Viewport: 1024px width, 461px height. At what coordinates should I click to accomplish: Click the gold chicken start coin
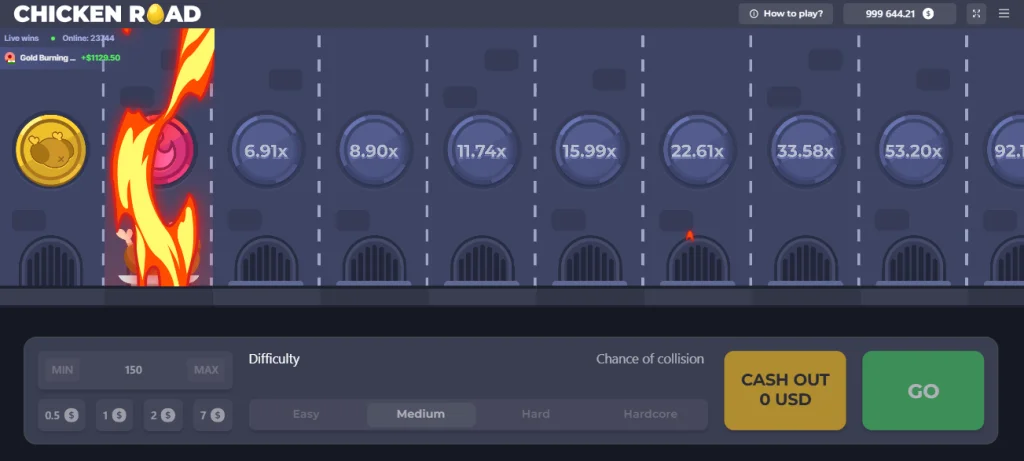[51, 150]
